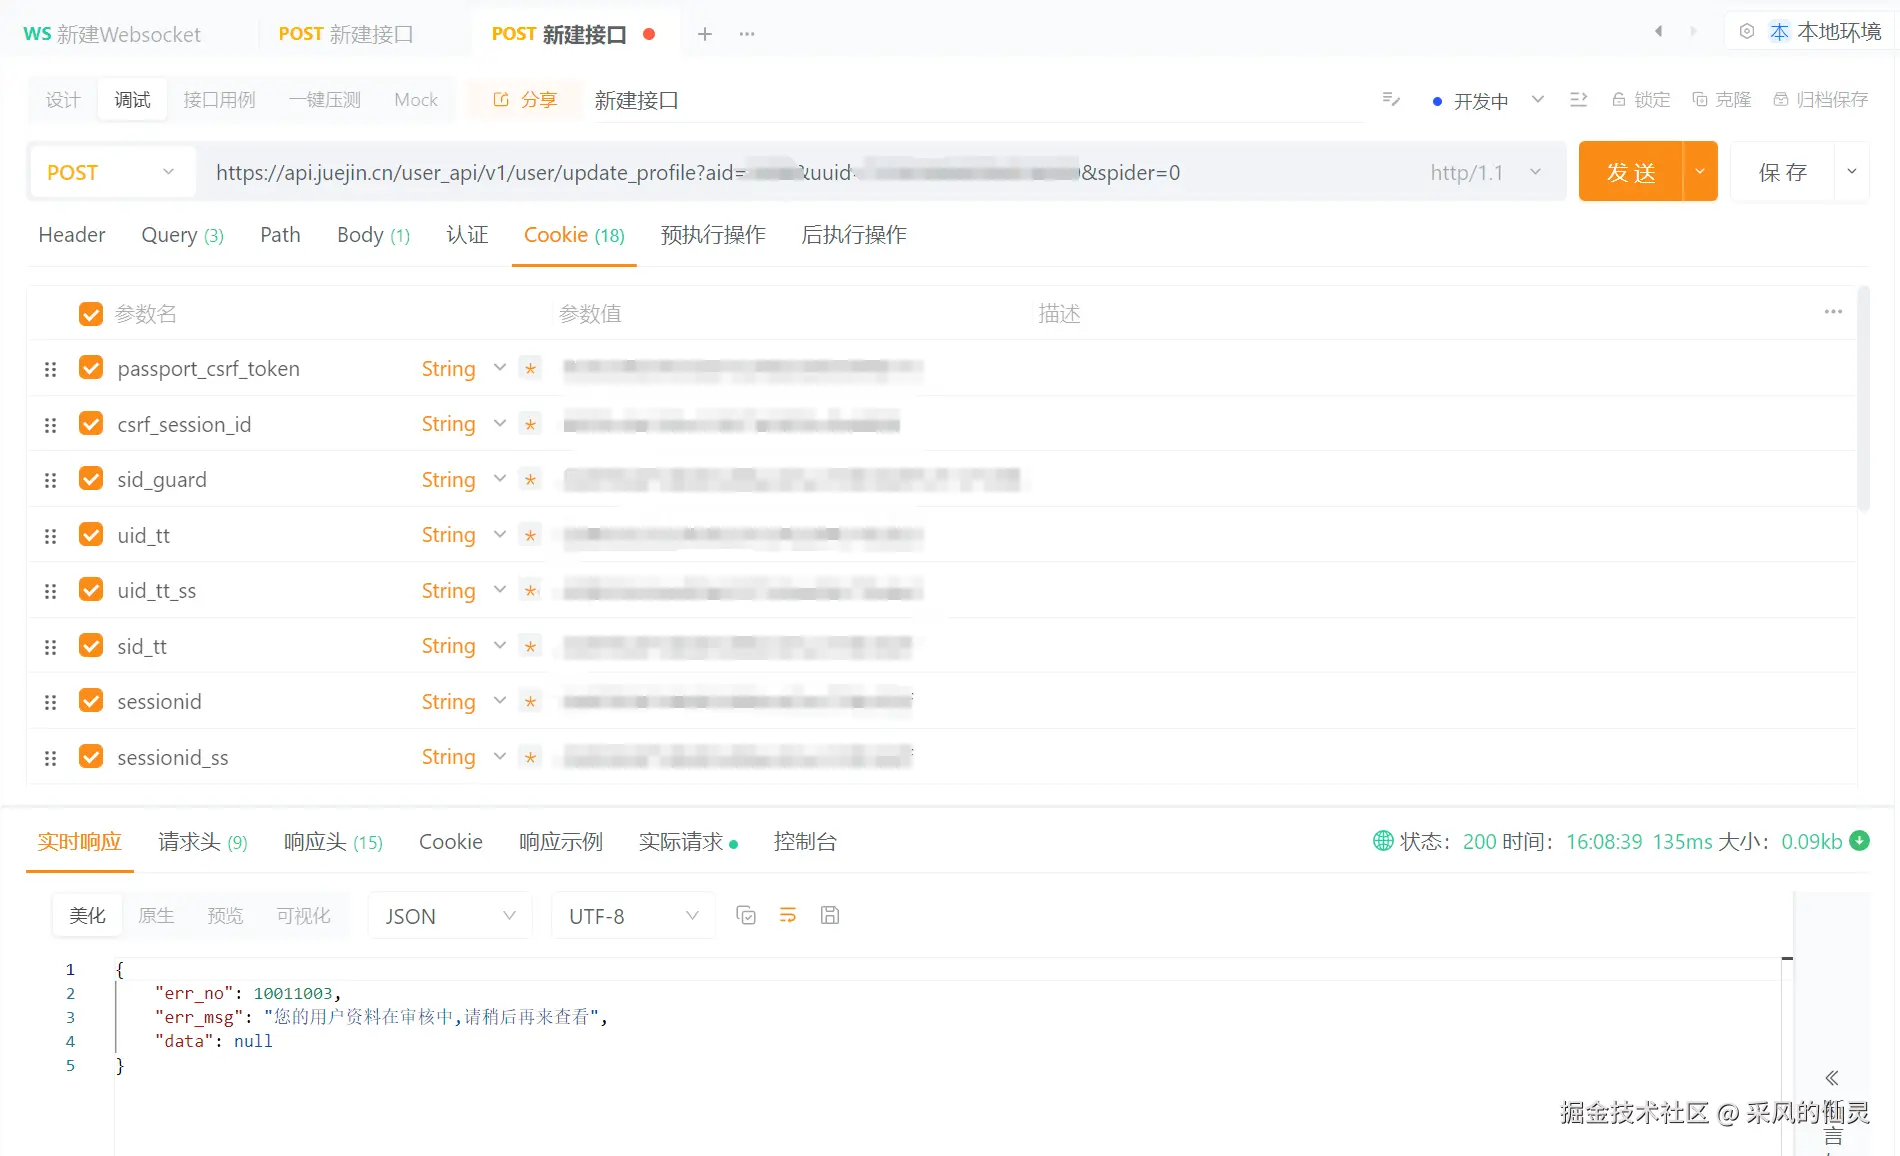This screenshot has height=1156, width=1900.
Task: Open environment settings gear icon
Action: (x=1746, y=31)
